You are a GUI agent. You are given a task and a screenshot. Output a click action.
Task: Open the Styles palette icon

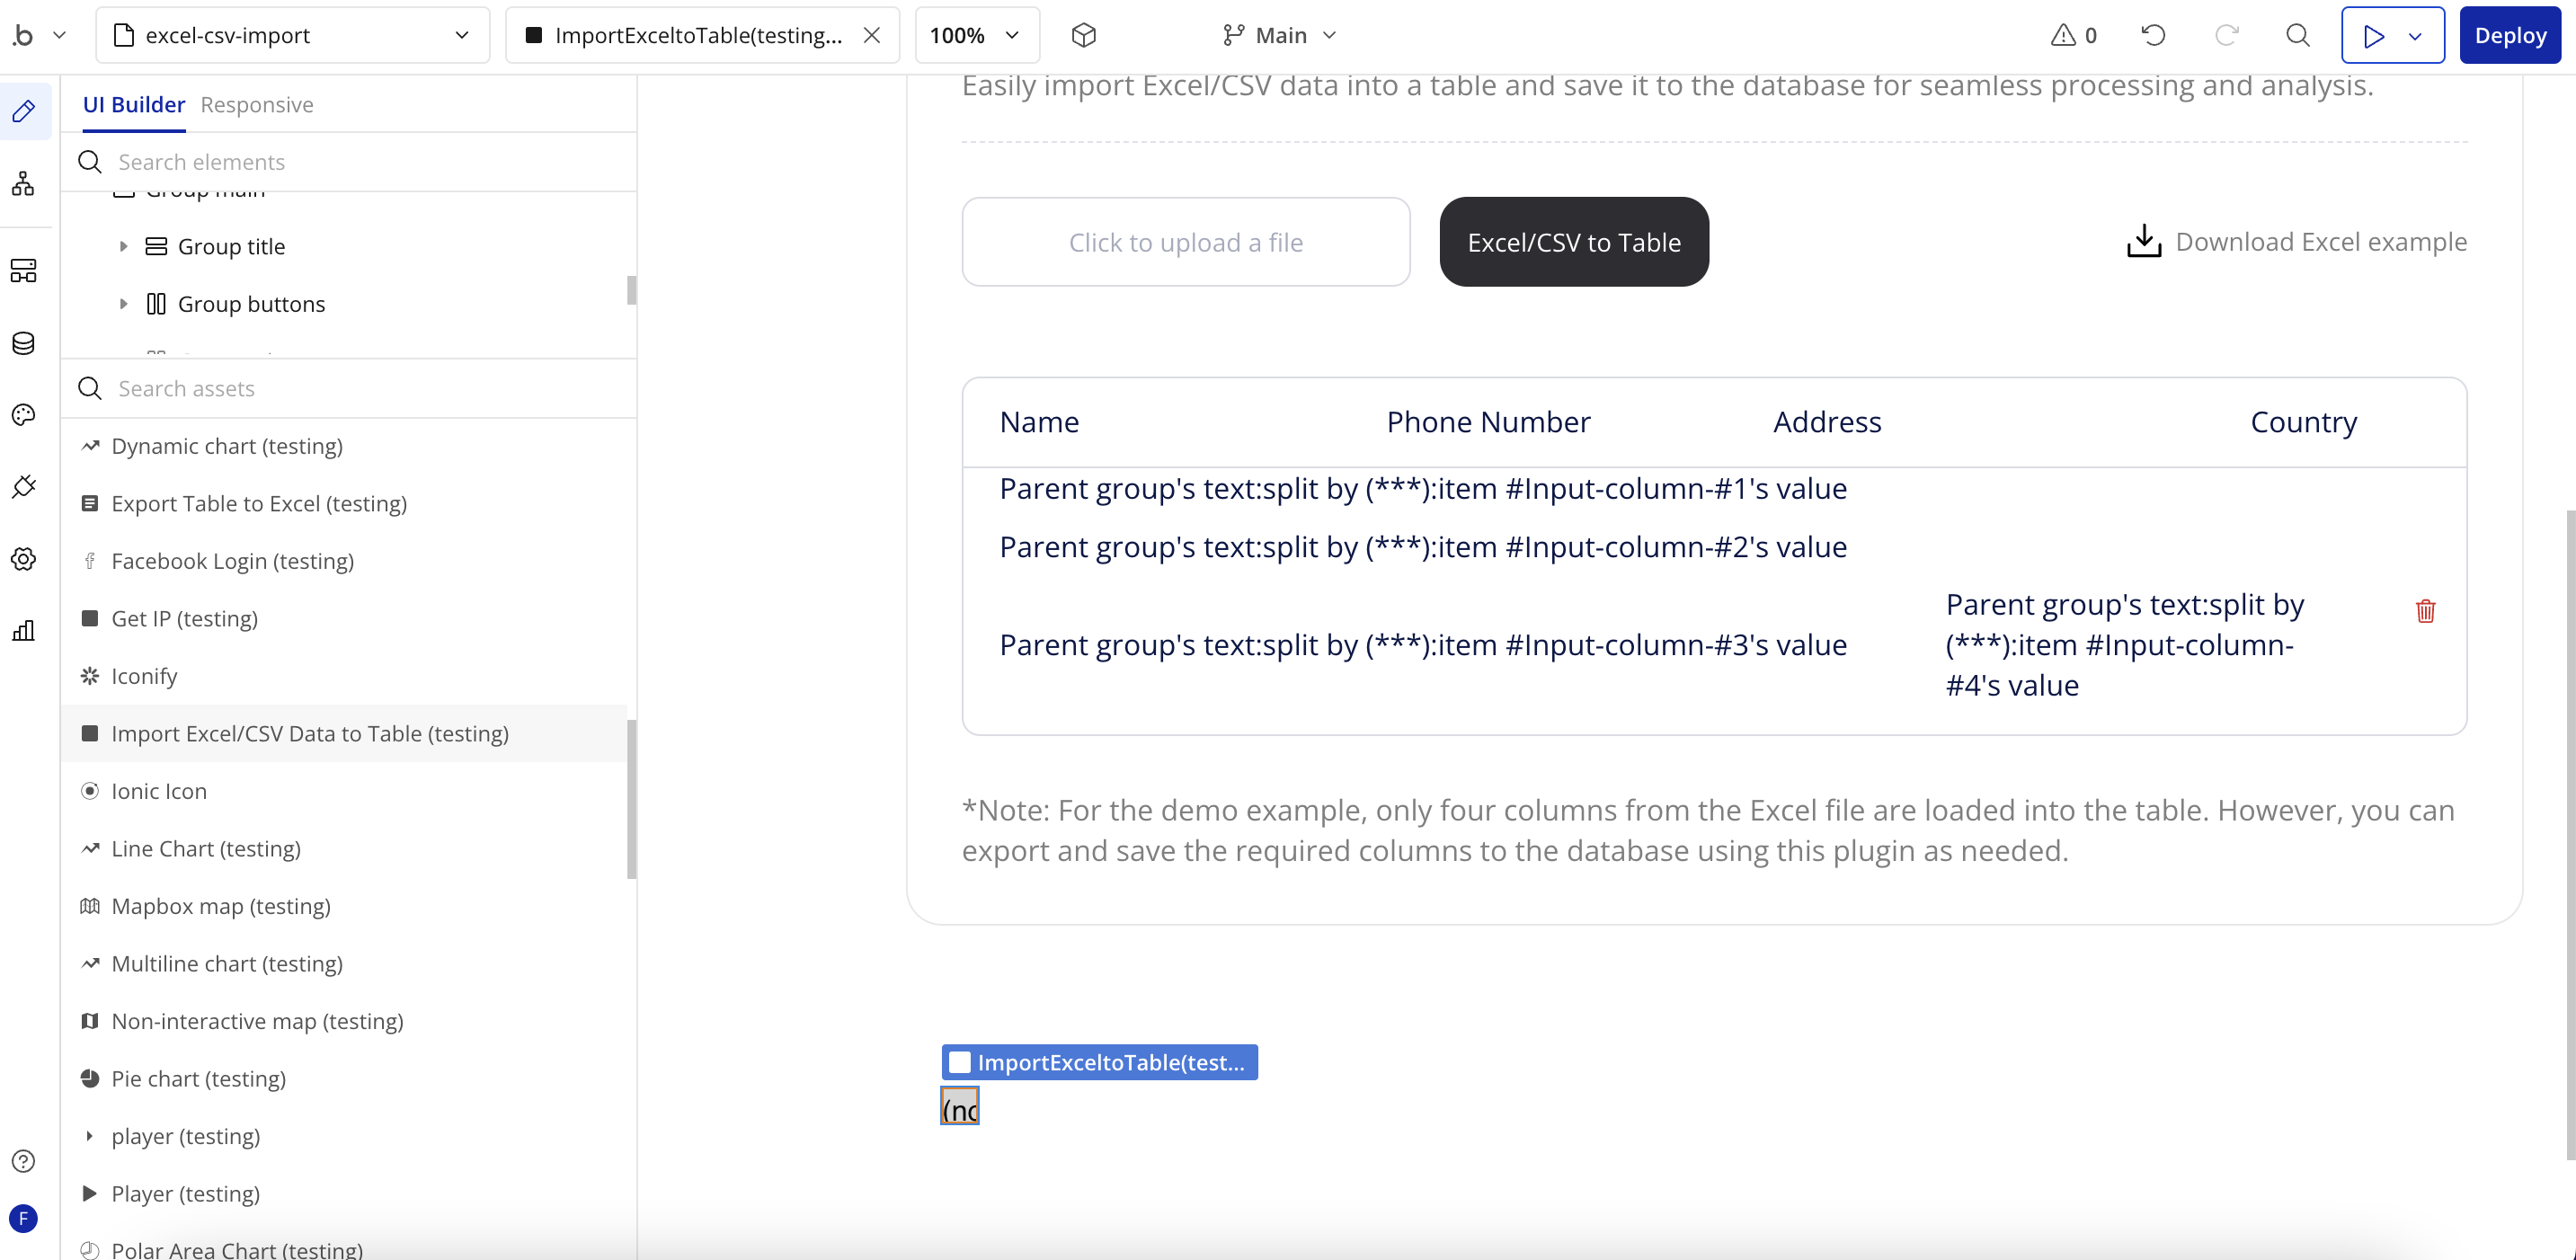[23, 415]
